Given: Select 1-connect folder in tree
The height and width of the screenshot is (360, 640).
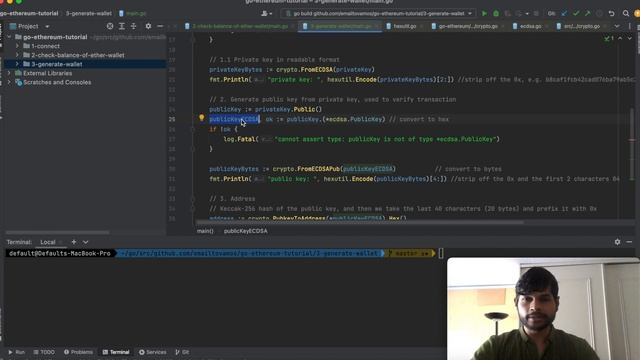Looking at the screenshot, I should pyautogui.click(x=45, y=46).
